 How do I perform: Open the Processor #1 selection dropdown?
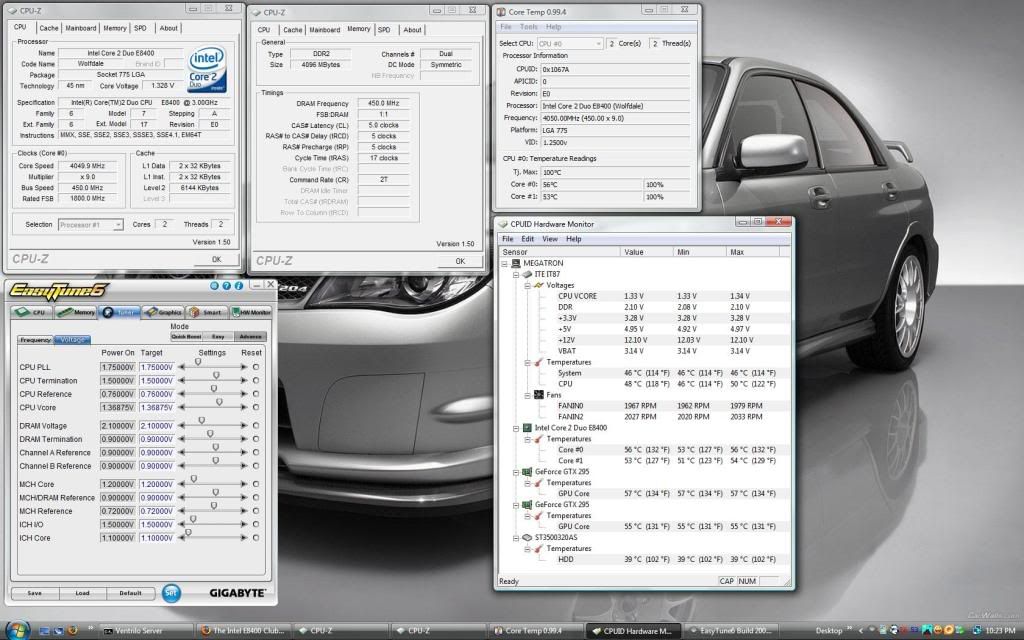click(x=90, y=225)
